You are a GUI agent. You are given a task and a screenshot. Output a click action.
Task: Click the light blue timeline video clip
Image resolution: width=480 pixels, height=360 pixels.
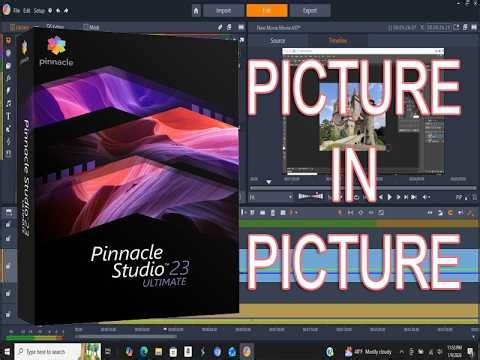point(359,265)
